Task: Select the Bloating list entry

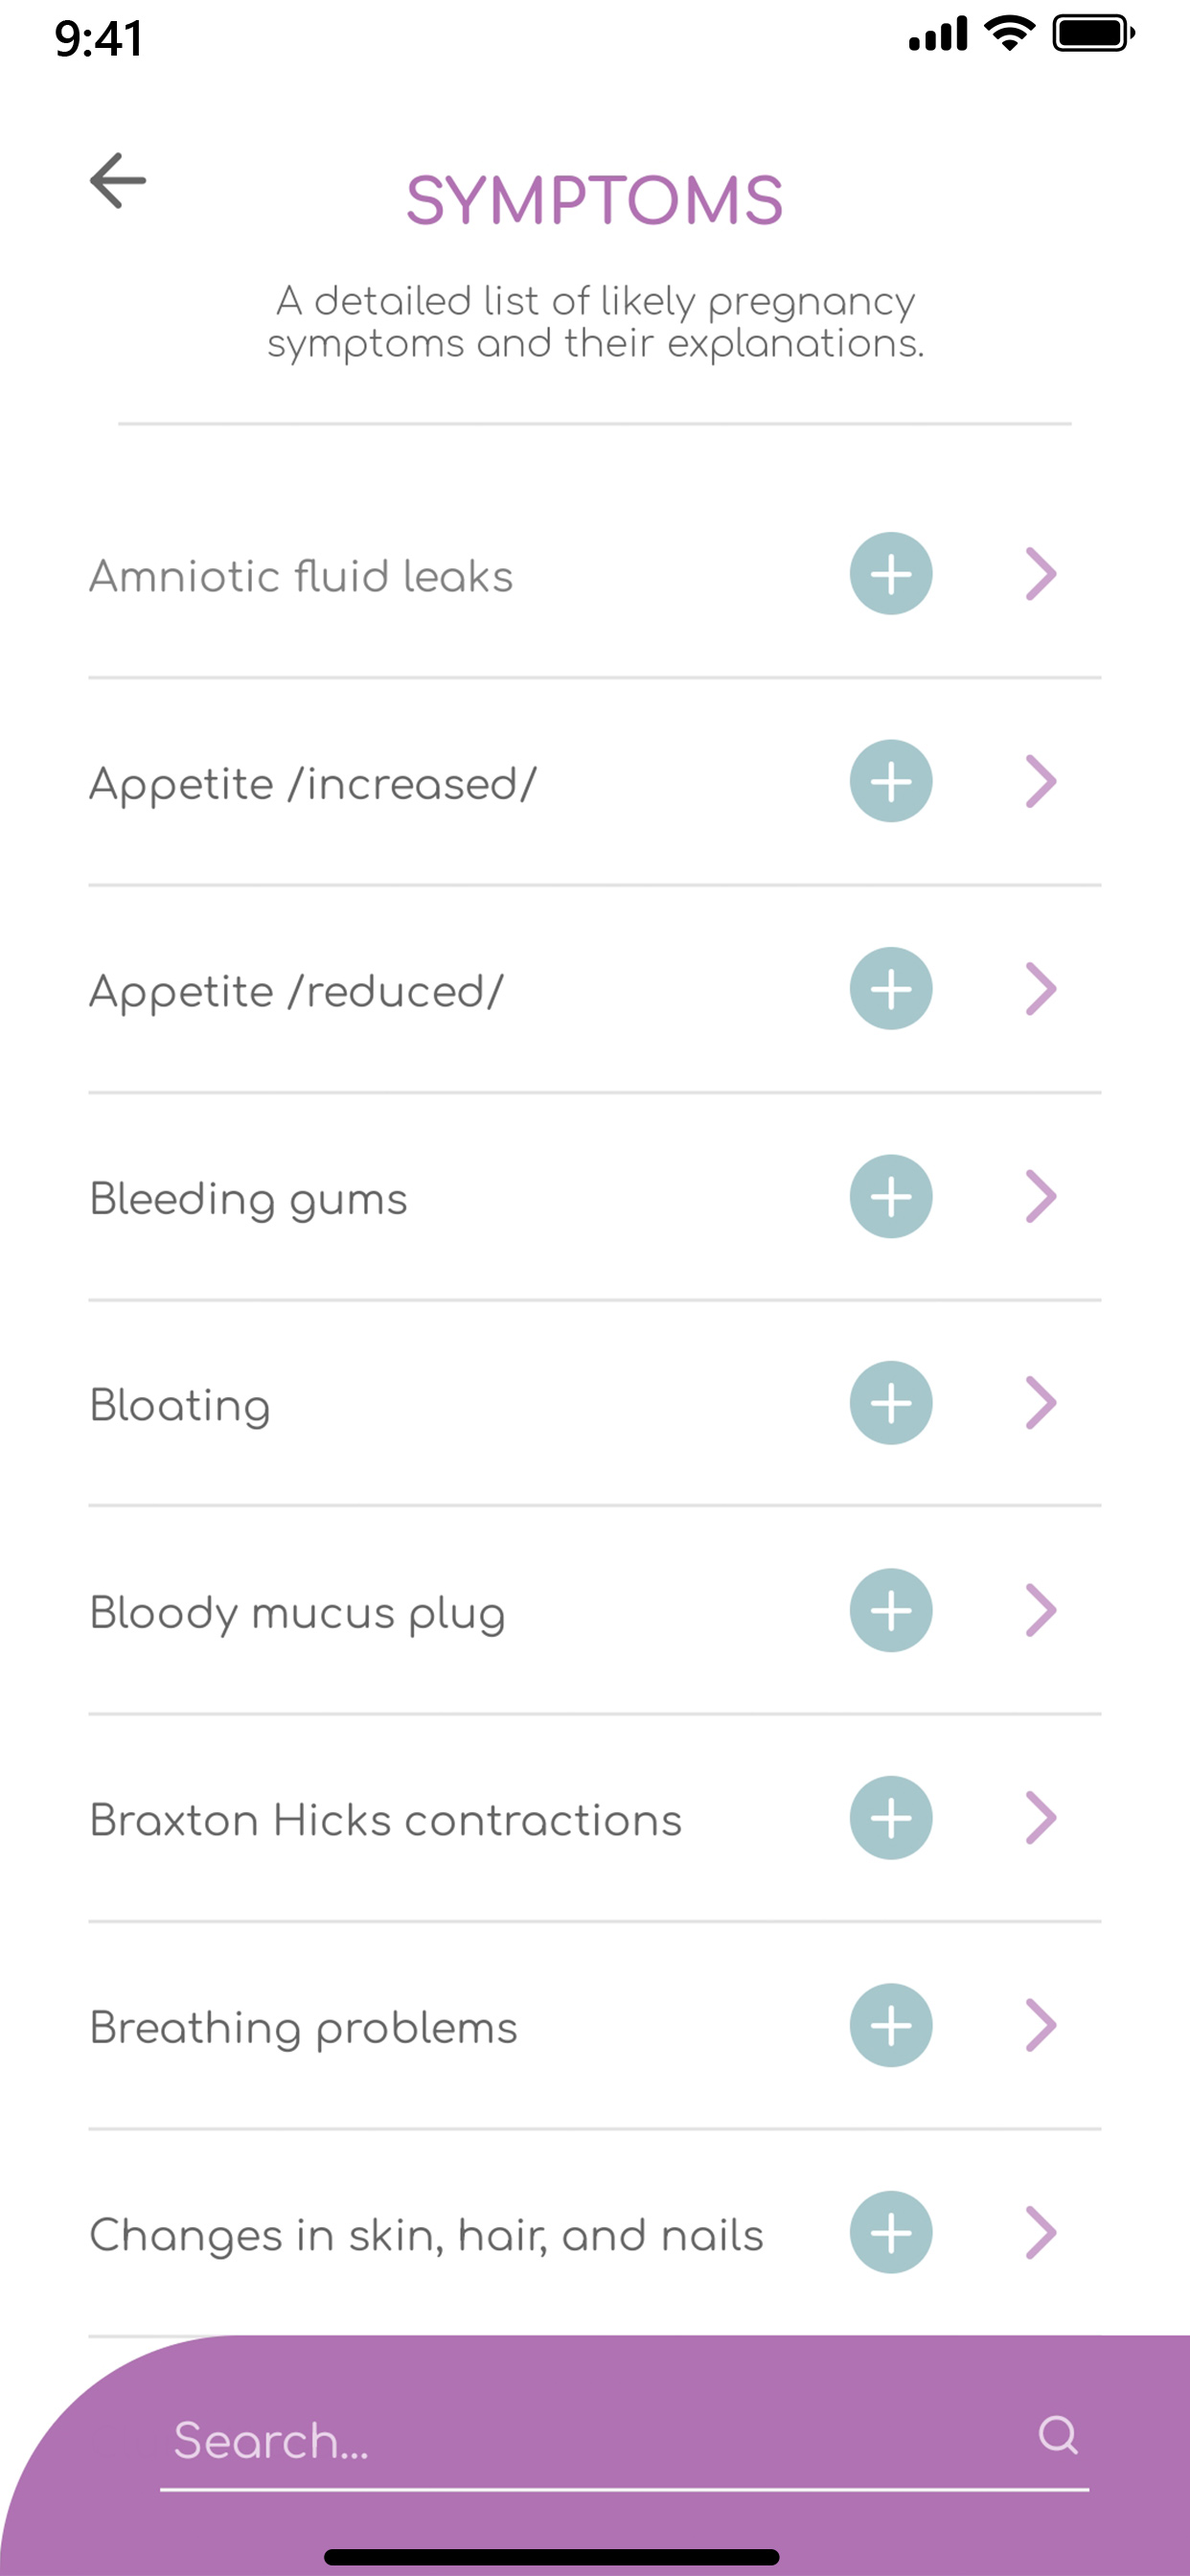Action: [595, 1403]
